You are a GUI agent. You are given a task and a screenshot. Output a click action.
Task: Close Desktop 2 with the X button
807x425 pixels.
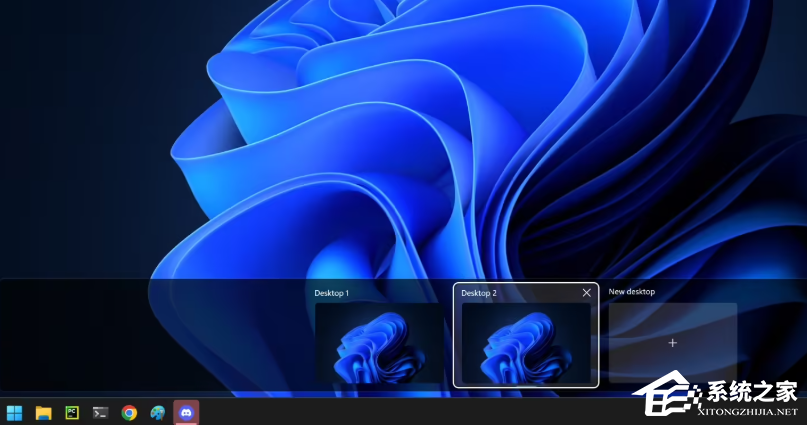coord(587,293)
